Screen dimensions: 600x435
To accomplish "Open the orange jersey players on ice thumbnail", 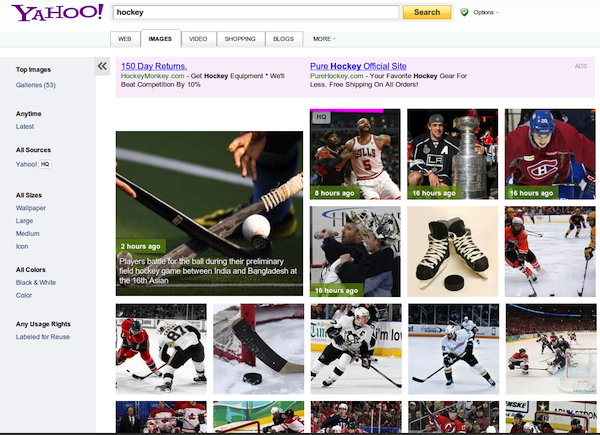I will pyautogui.click(x=550, y=251).
